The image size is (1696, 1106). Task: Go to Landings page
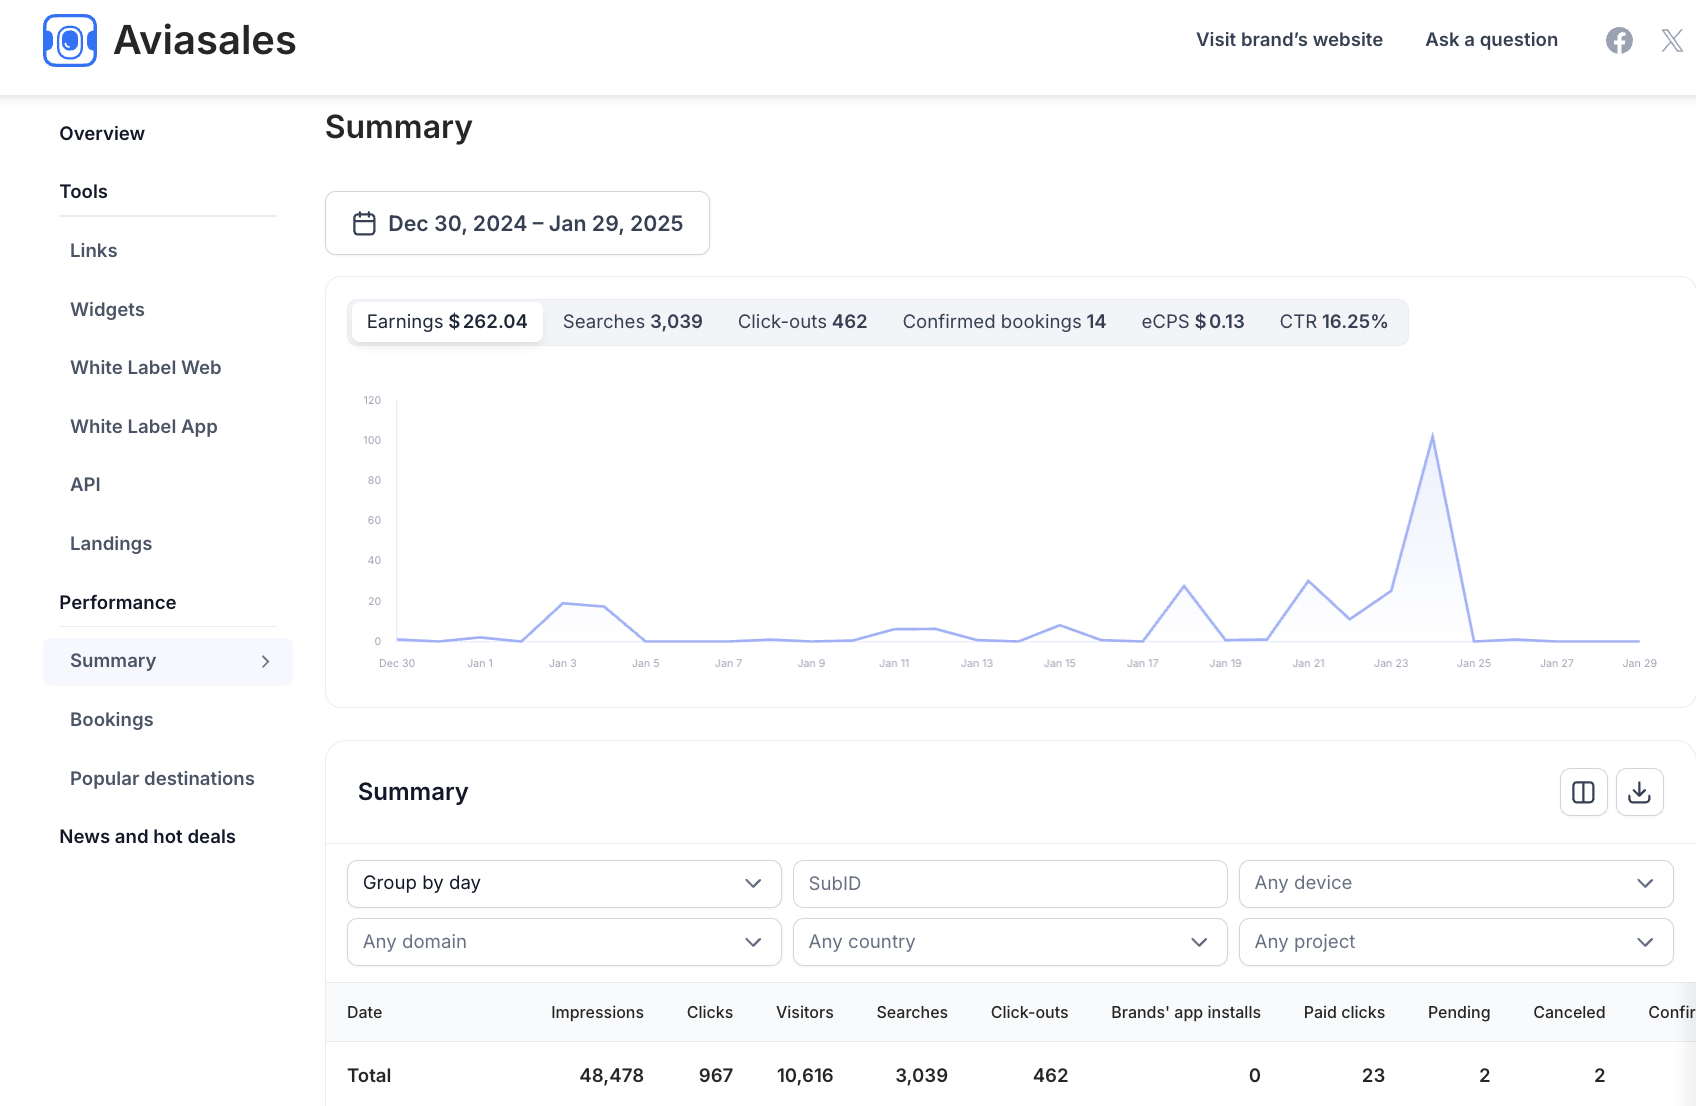click(x=111, y=544)
